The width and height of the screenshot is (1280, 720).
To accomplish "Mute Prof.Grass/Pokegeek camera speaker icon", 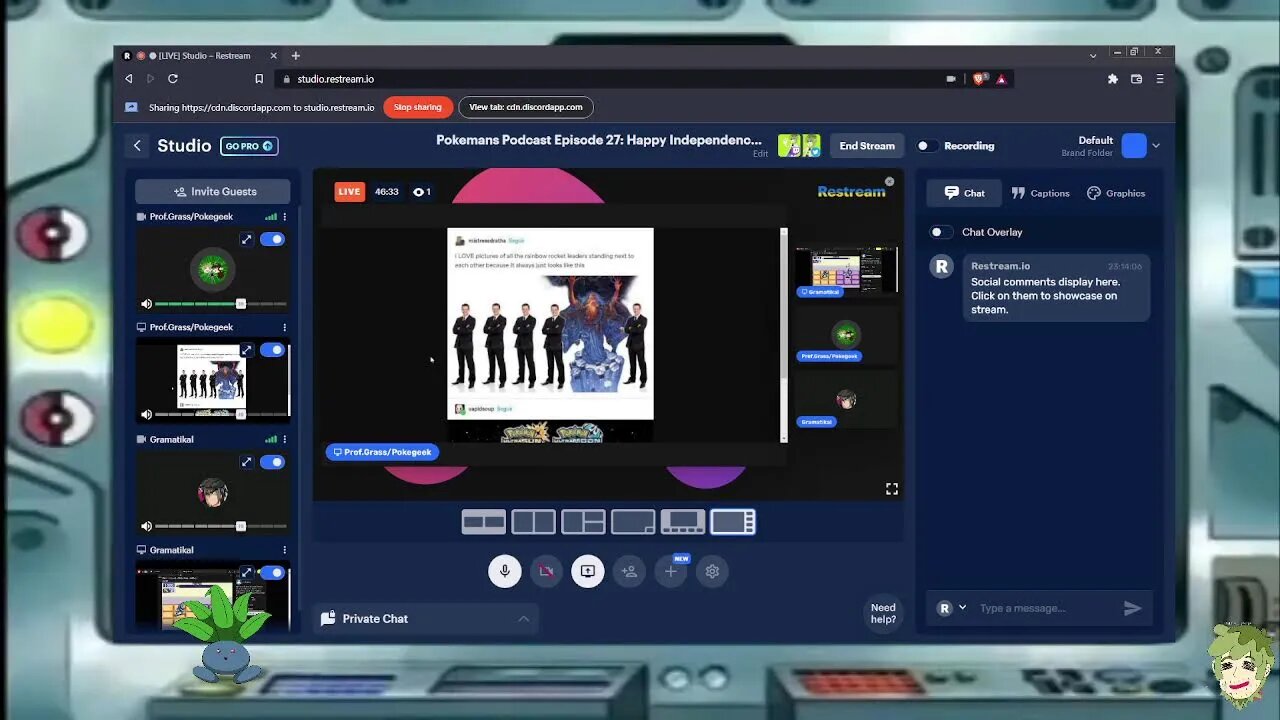I will 146,304.
